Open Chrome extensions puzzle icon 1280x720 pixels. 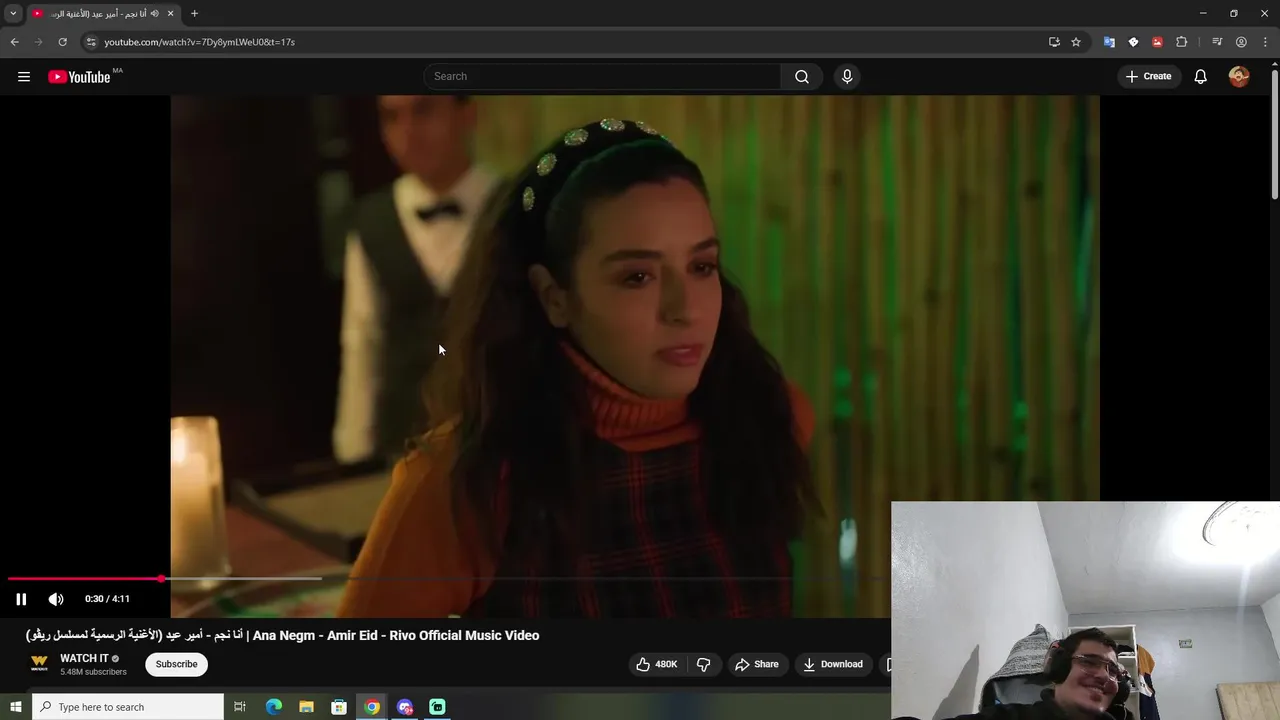[x=1181, y=42]
